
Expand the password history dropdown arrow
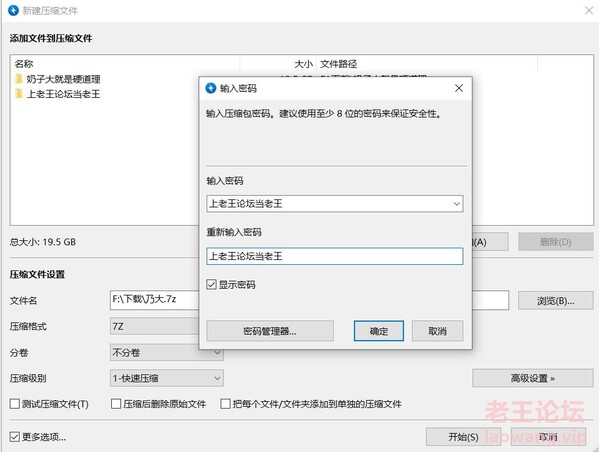[x=457, y=204]
